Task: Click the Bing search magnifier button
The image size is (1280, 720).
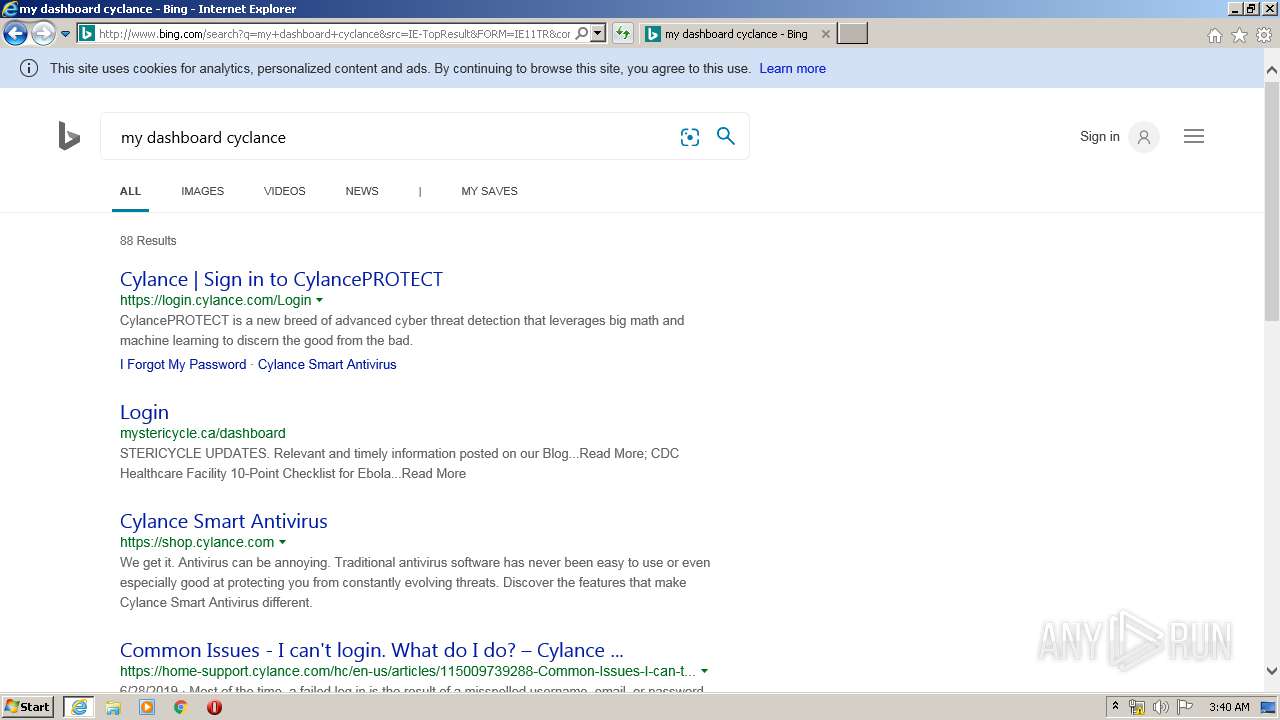Action: click(726, 136)
